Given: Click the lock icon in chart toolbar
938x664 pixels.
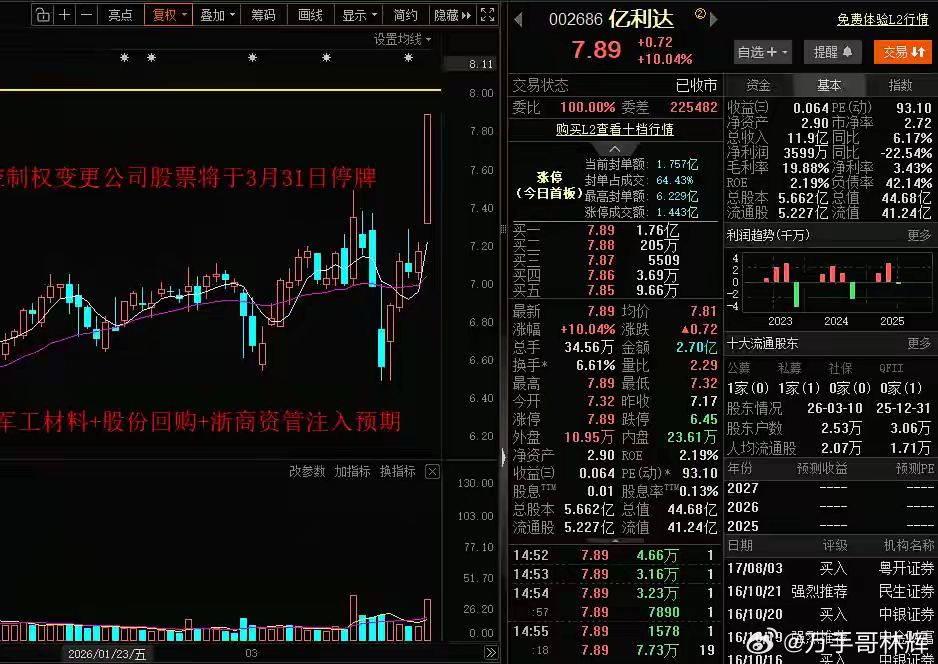Looking at the screenshot, I should click(42, 15).
